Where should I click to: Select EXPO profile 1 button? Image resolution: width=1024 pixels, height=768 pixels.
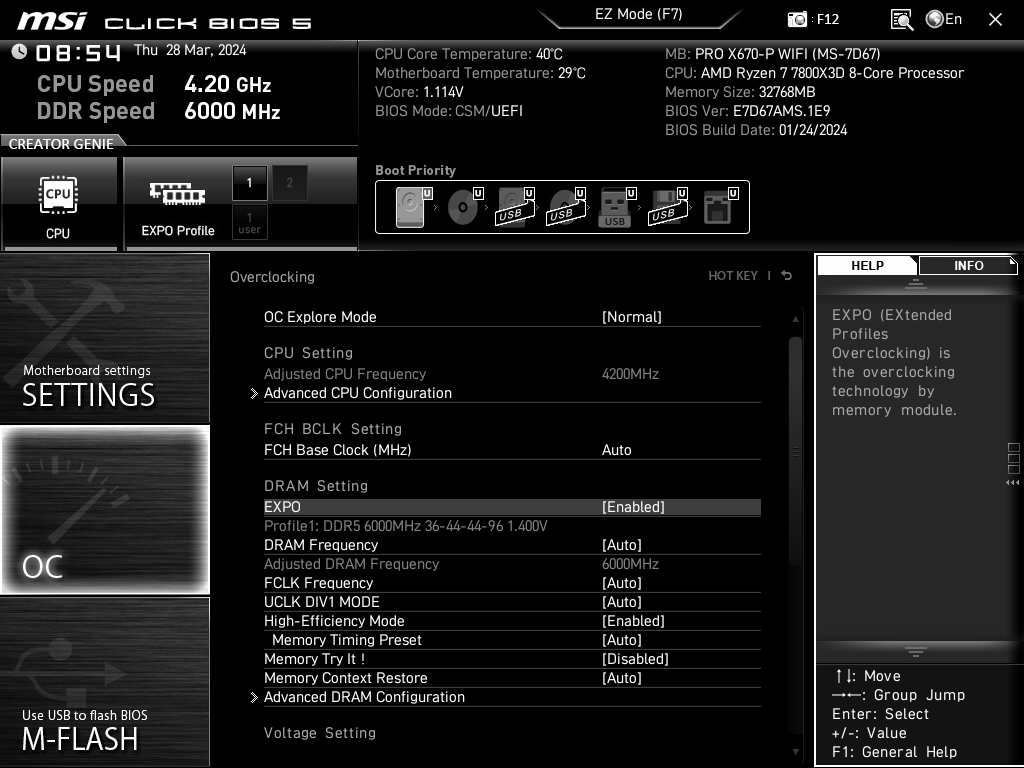[x=249, y=183]
